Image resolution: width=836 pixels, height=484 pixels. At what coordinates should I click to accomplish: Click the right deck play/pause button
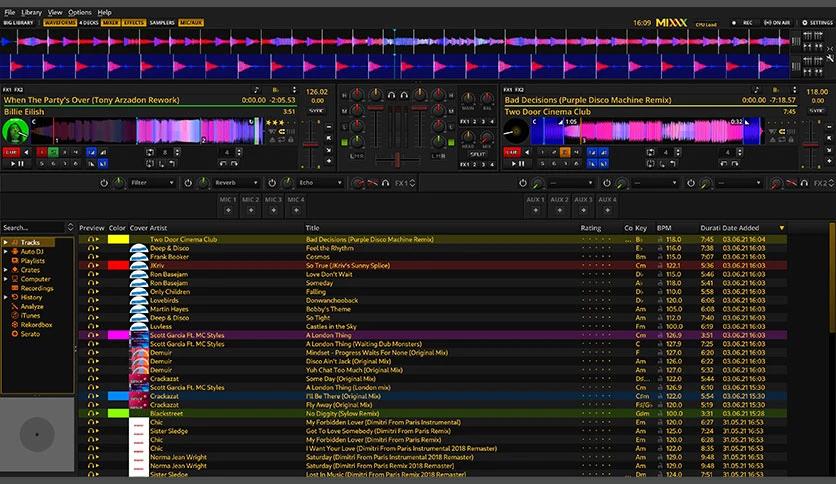(x=518, y=164)
